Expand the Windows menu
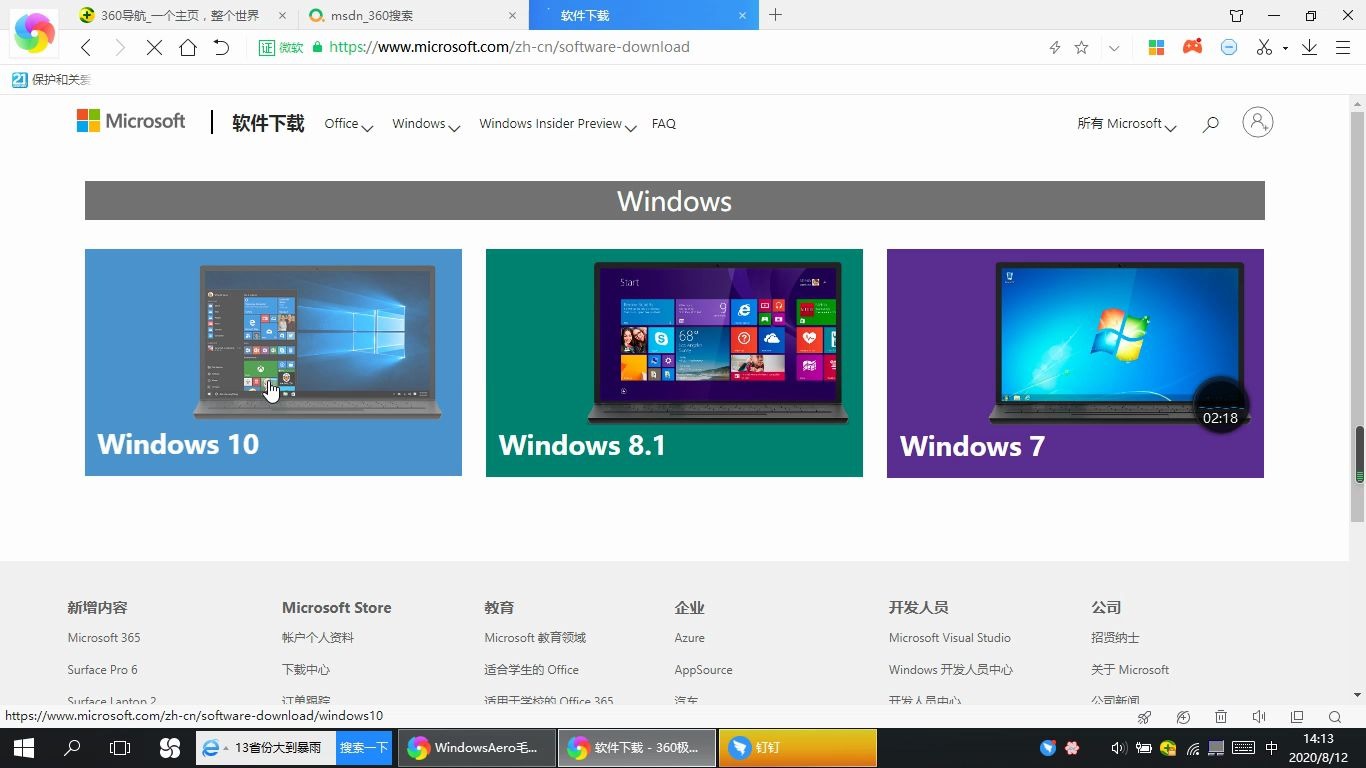This screenshot has width=1366, height=768. click(426, 124)
